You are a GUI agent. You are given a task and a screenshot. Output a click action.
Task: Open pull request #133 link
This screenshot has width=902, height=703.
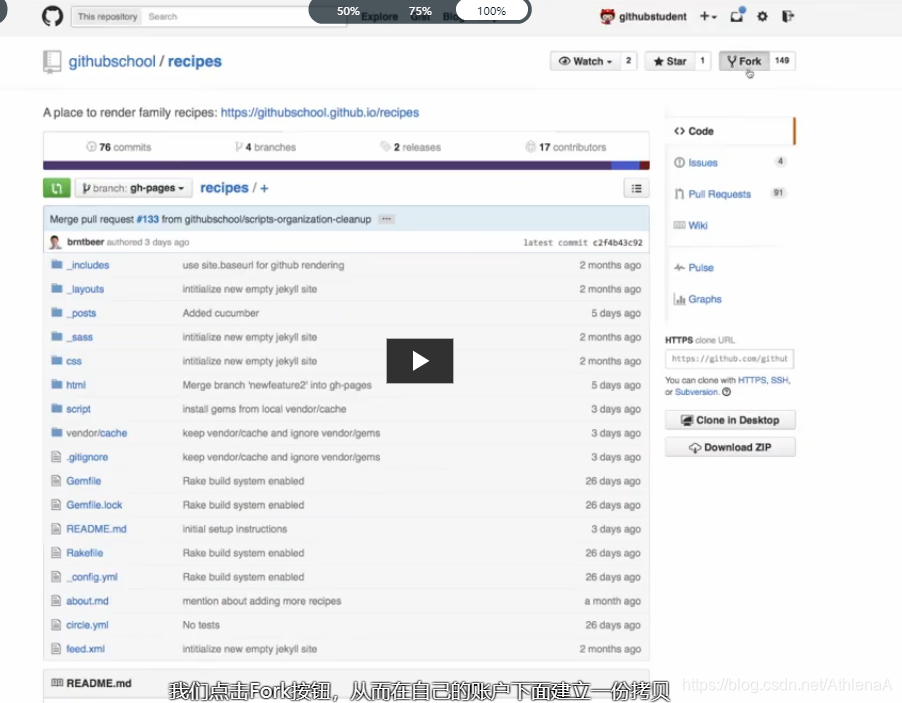pyautogui.click(x=147, y=219)
